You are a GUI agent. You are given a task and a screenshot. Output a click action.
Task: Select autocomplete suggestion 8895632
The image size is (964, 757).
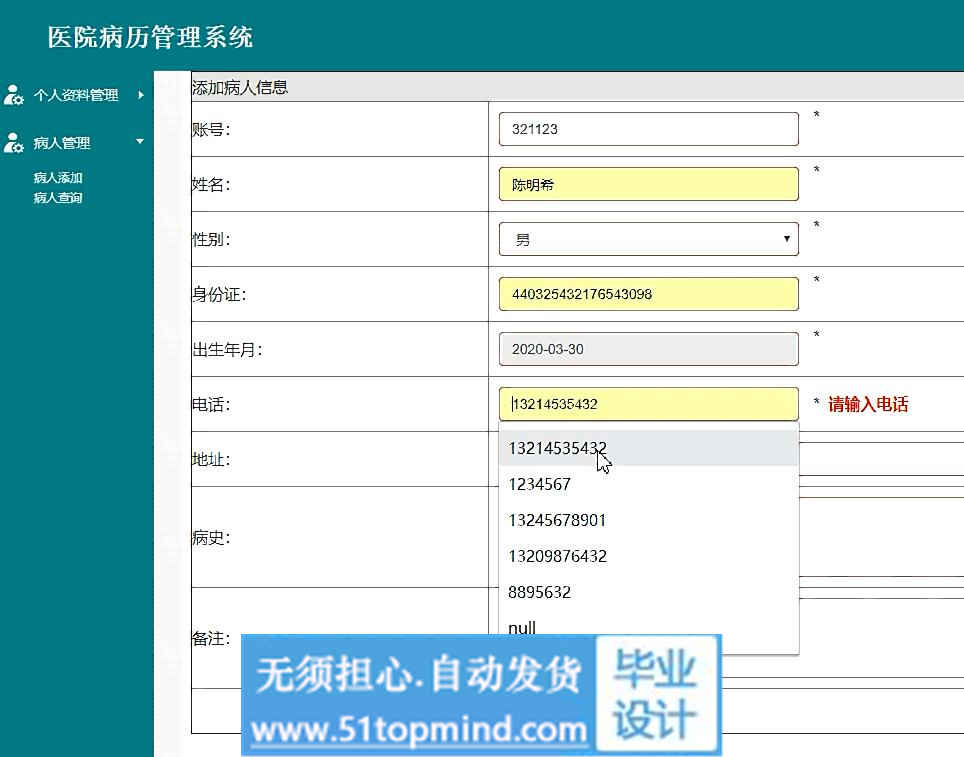tap(649, 592)
